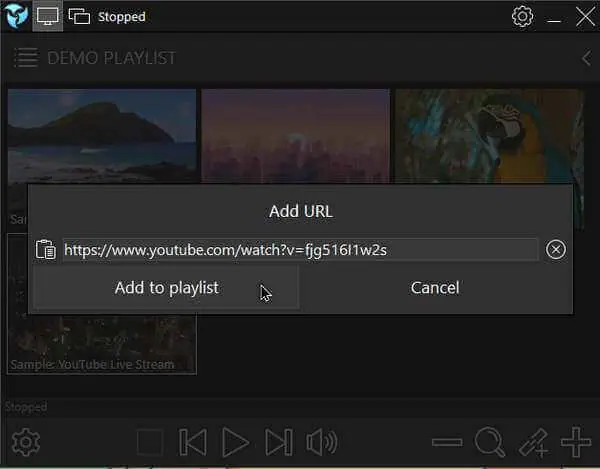Open the playlist hamburger menu

[26, 58]
